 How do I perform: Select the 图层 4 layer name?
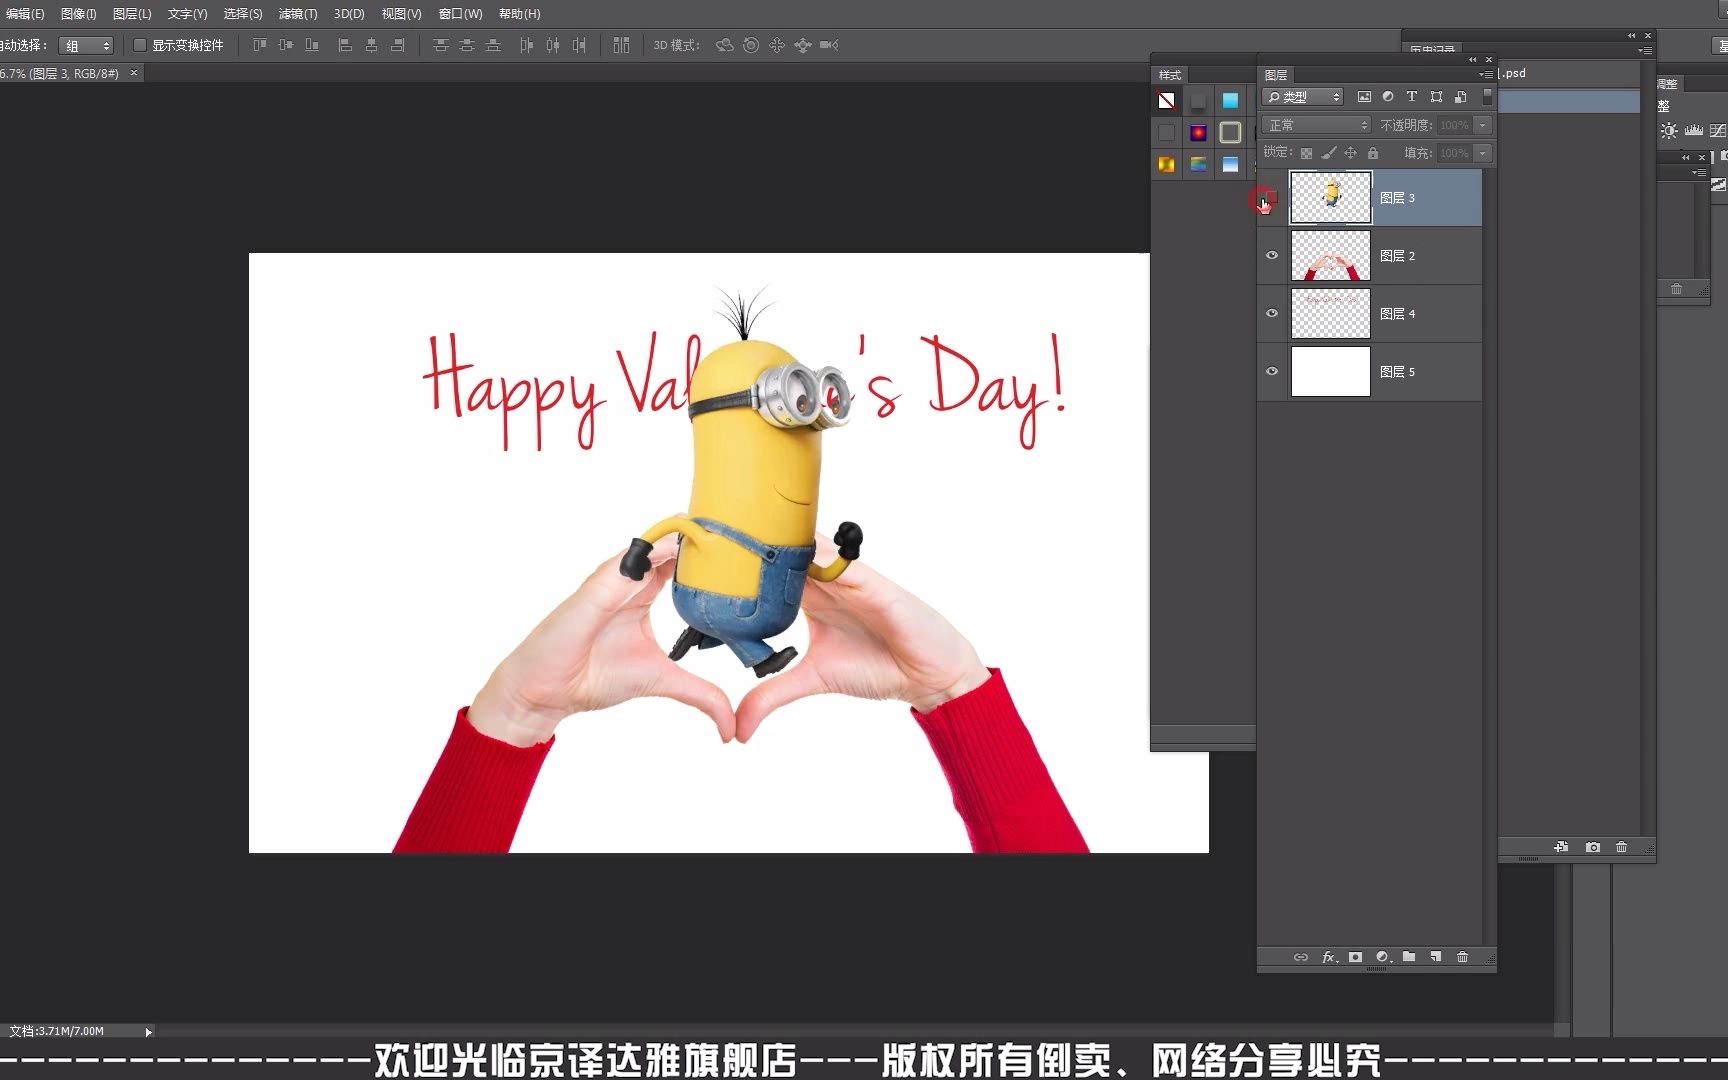1397,313
